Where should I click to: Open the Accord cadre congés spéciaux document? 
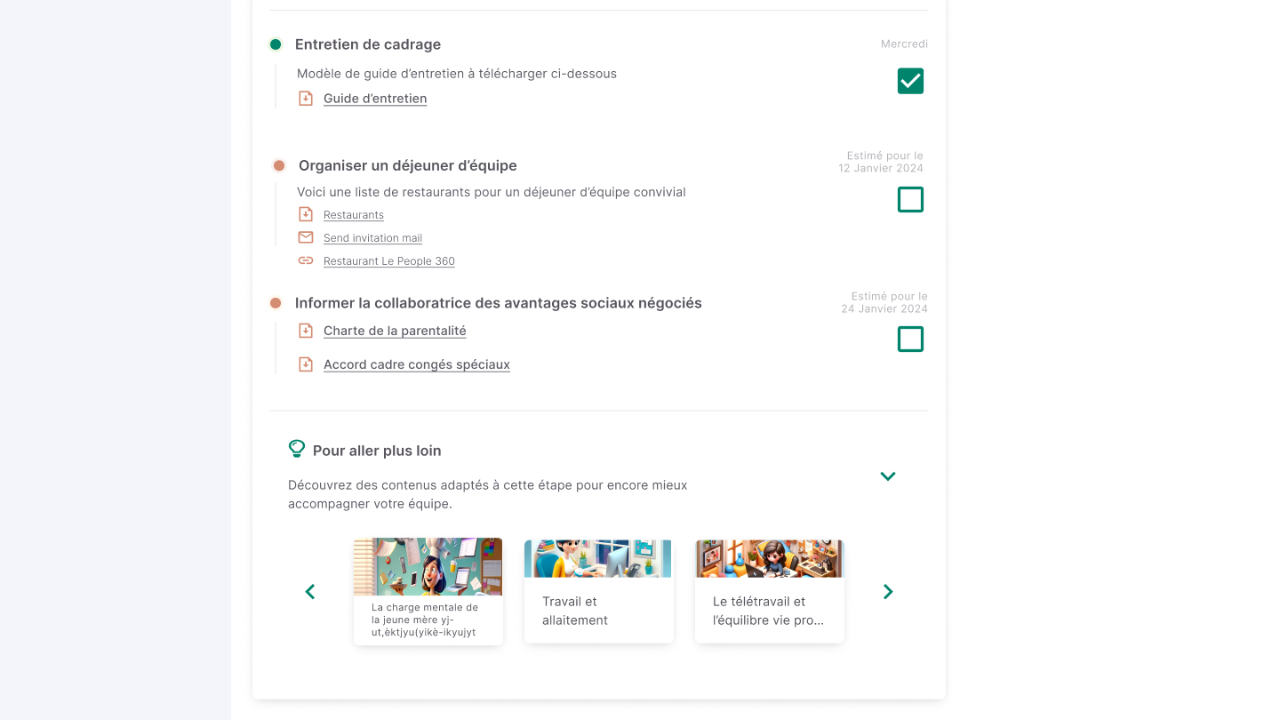(x=416, y=364)
